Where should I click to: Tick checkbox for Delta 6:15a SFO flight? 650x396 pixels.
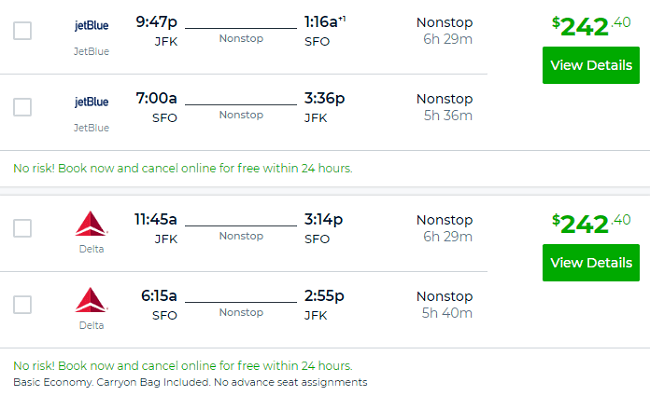click(x=22, y=304)
